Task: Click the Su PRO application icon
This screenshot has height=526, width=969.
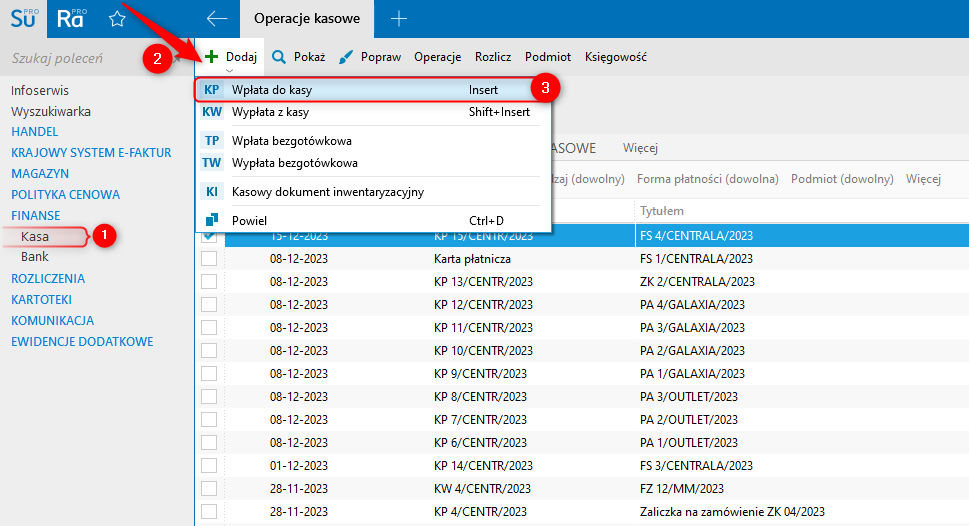Action: click(23, 19)
